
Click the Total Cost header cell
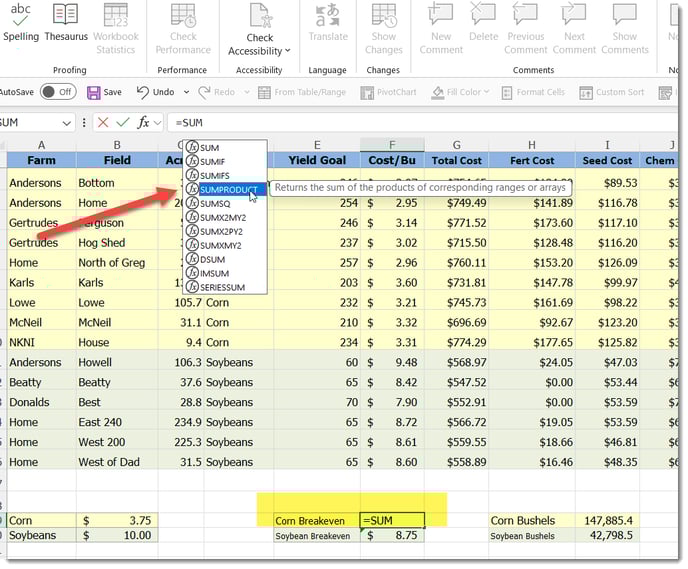(456, 161)
